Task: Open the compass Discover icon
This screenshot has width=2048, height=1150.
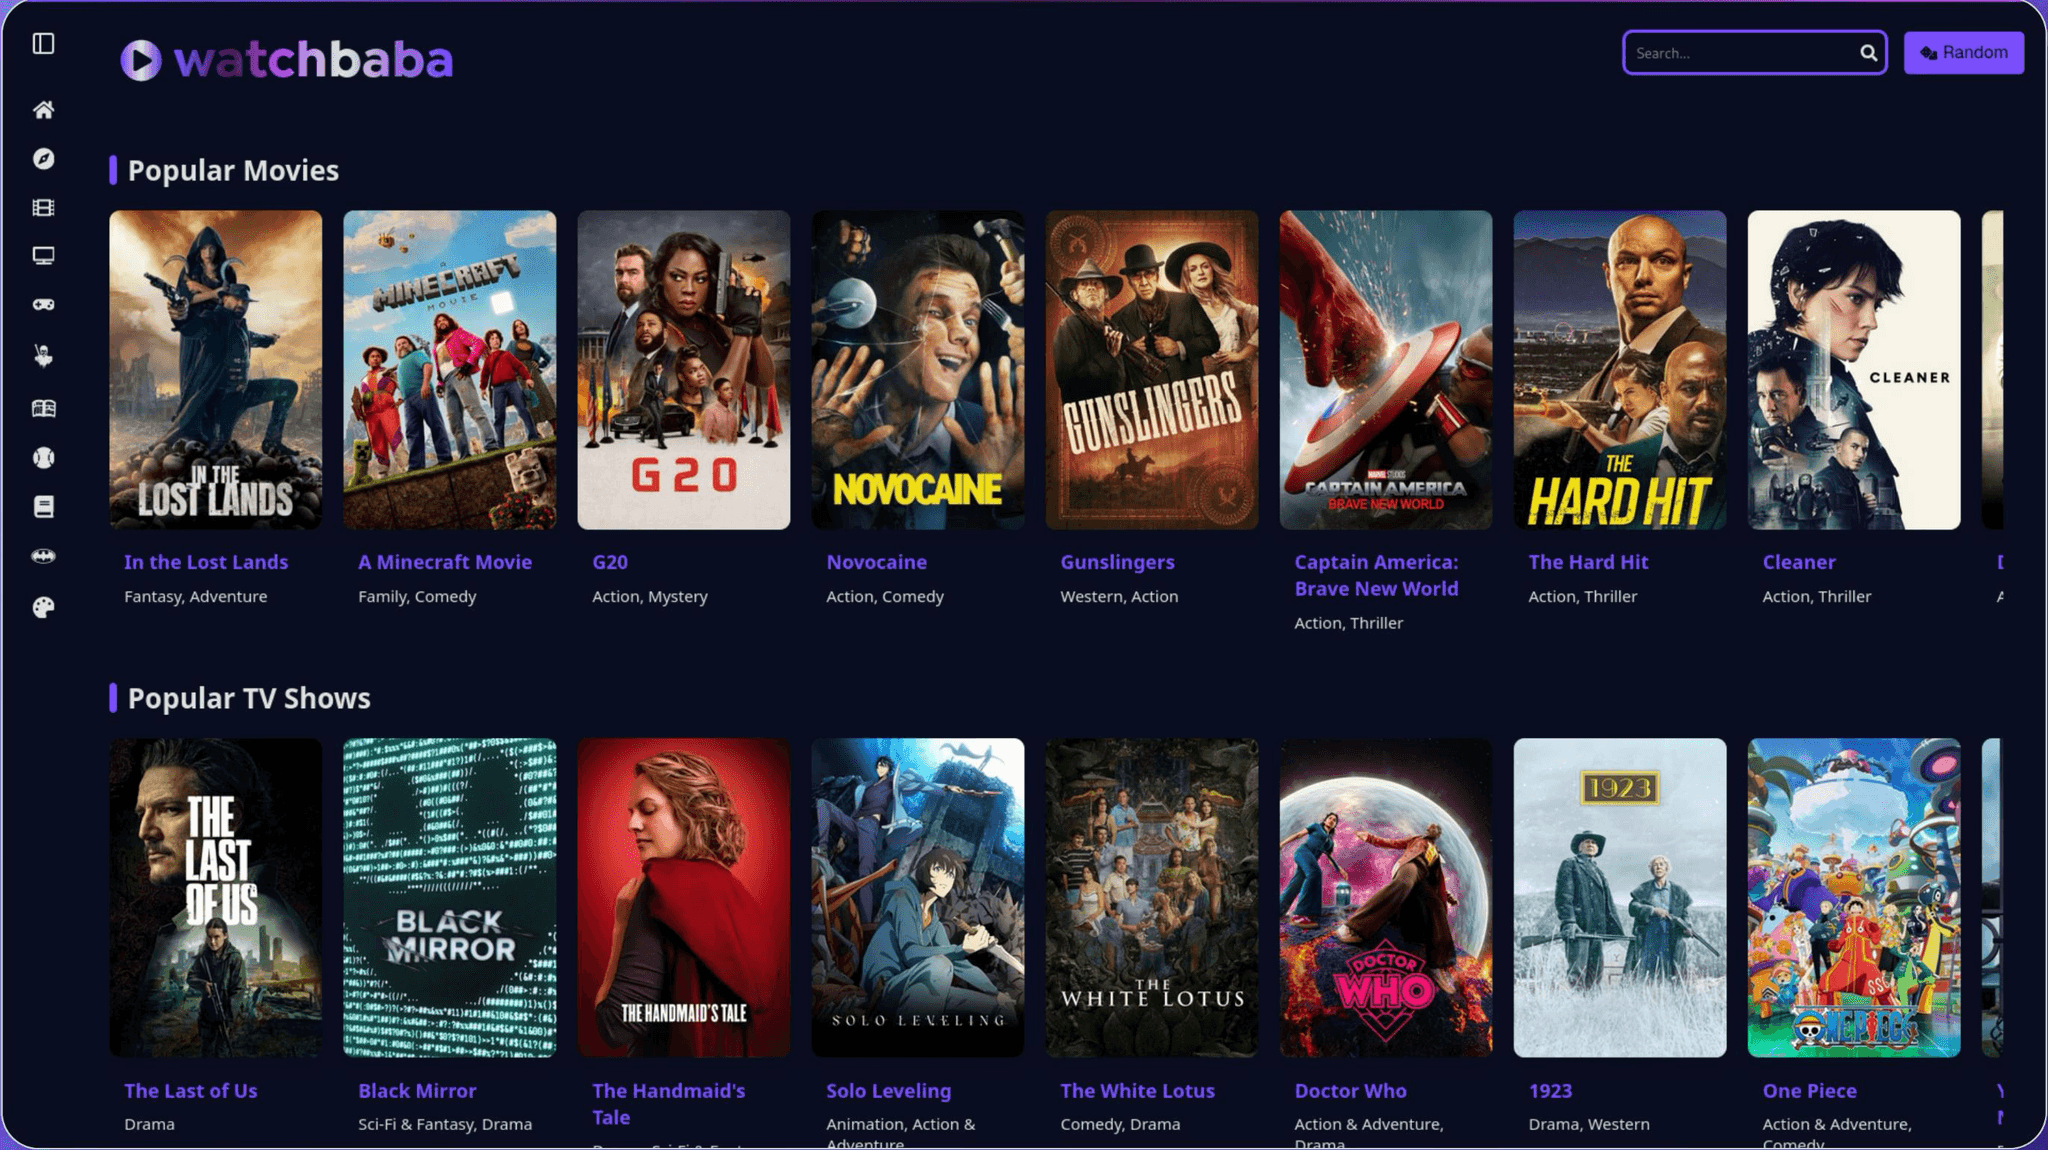Action: coord(43,159)
